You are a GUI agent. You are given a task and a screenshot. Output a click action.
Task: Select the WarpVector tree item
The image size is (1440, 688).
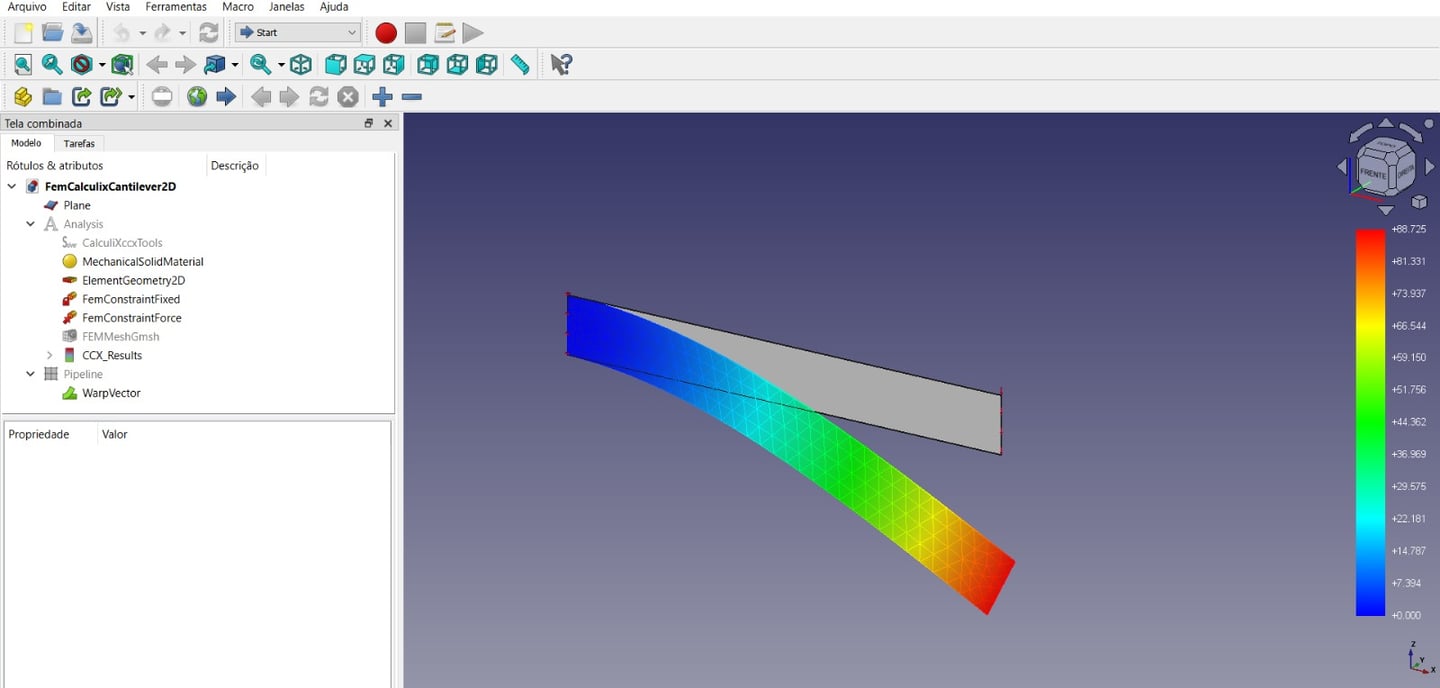point(111,393)
